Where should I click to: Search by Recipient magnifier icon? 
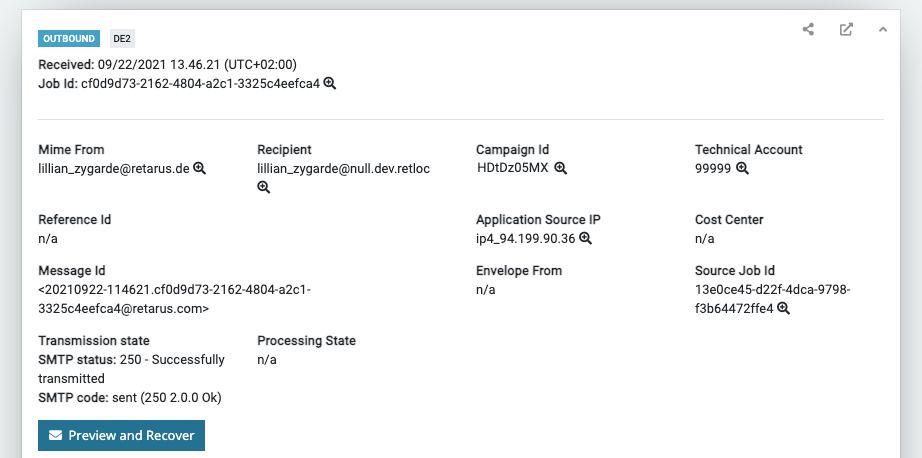pos(264,187)
